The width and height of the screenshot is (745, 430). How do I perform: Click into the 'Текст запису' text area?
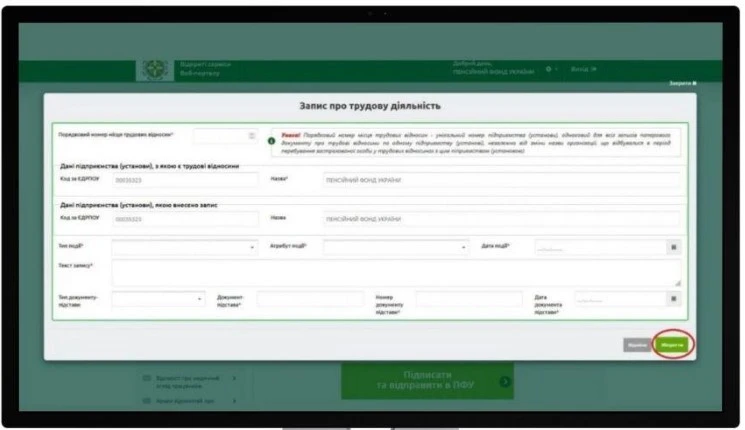(395, 271)
